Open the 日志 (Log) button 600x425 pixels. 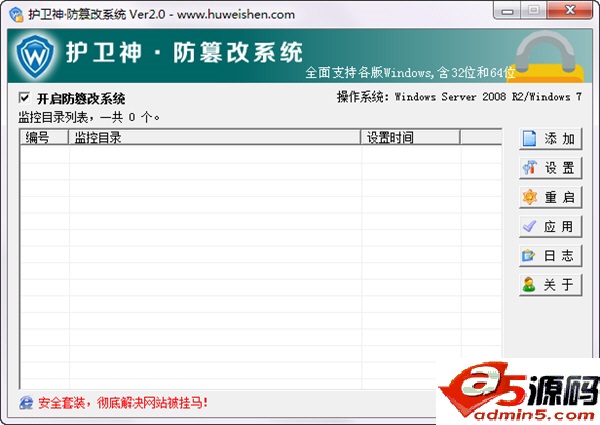(550, 256)
